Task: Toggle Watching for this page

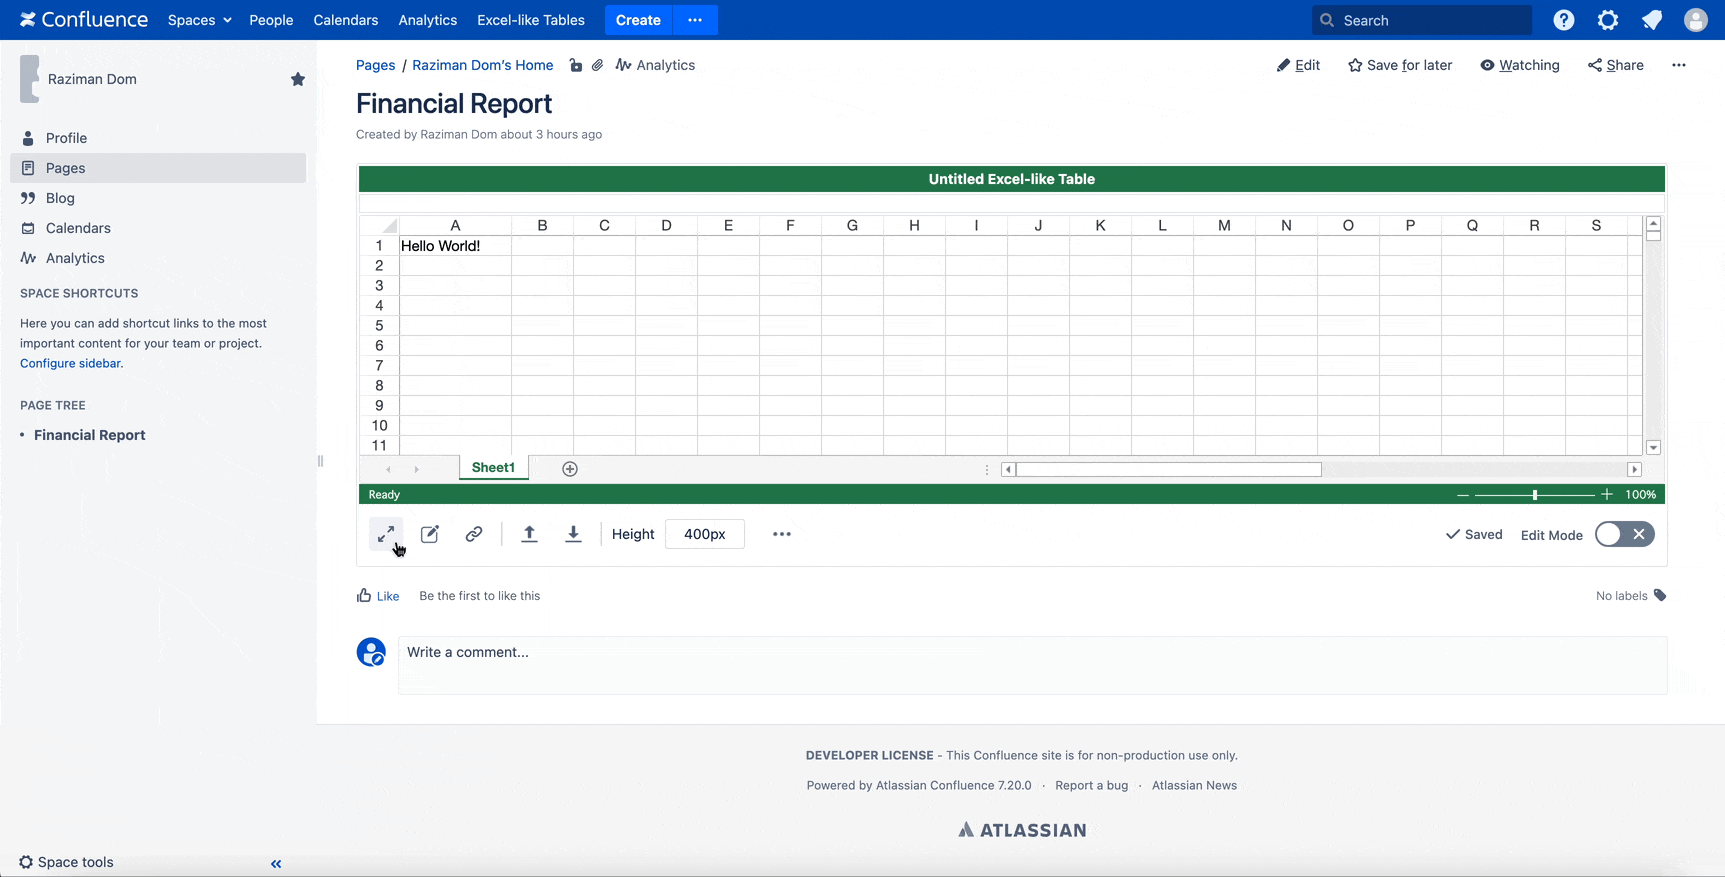Action: (x=1520, y=65)
